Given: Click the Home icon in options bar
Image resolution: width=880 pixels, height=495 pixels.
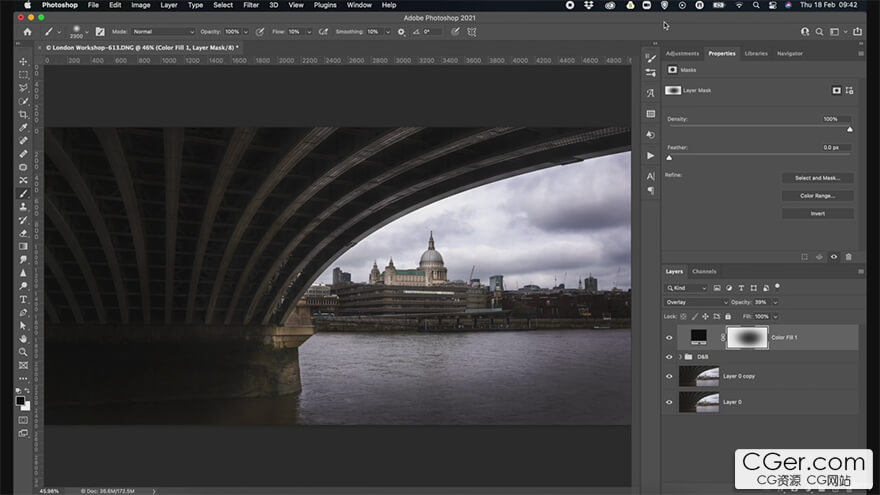Looking at the screenshot, I should [x=28, y=32].
